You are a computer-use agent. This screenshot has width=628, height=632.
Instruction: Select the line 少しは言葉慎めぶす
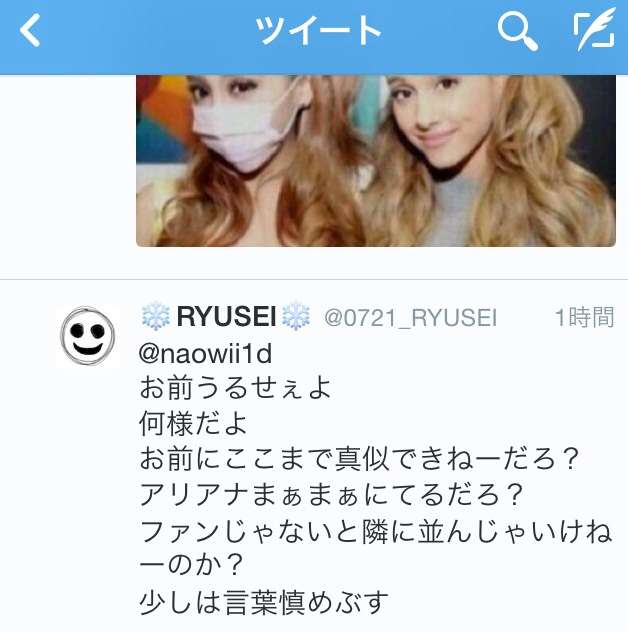coord(264,603)
